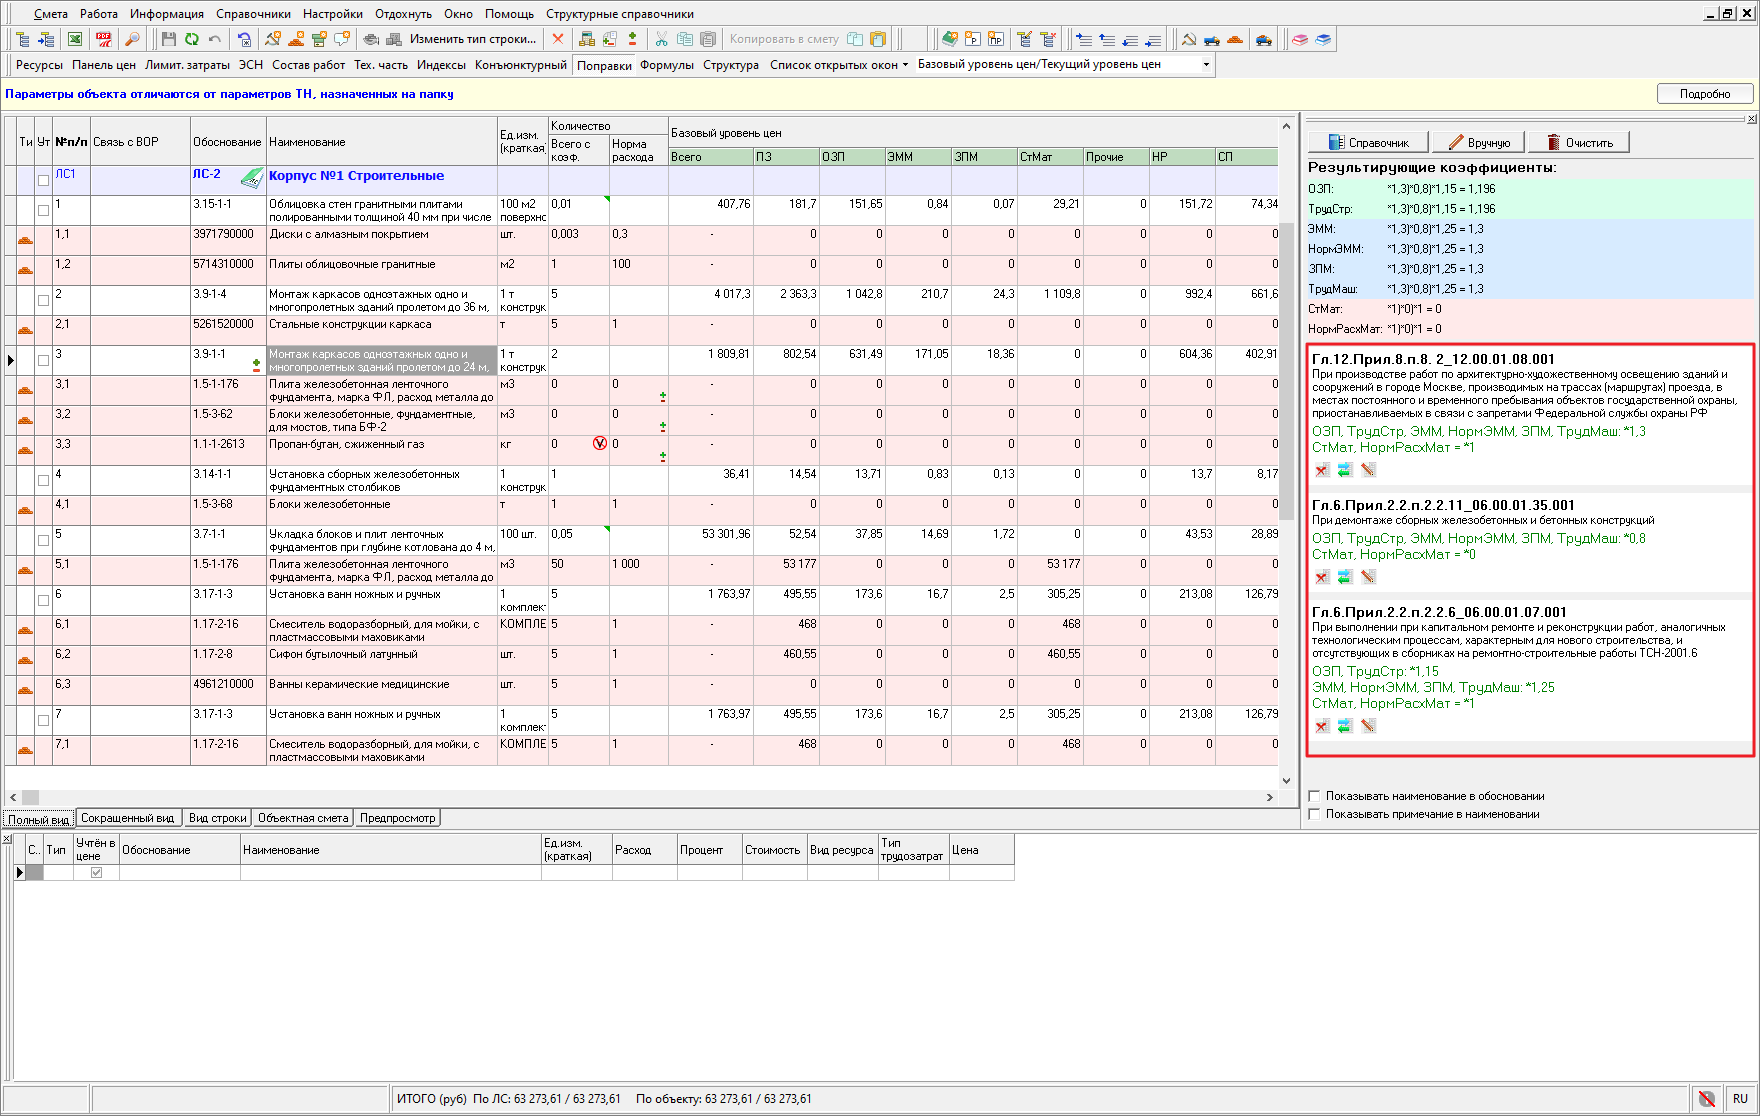The height and width of the screenshot is (1116, 1760).
Task: Open the Предпросмотр tab
Action: [397, 818]
